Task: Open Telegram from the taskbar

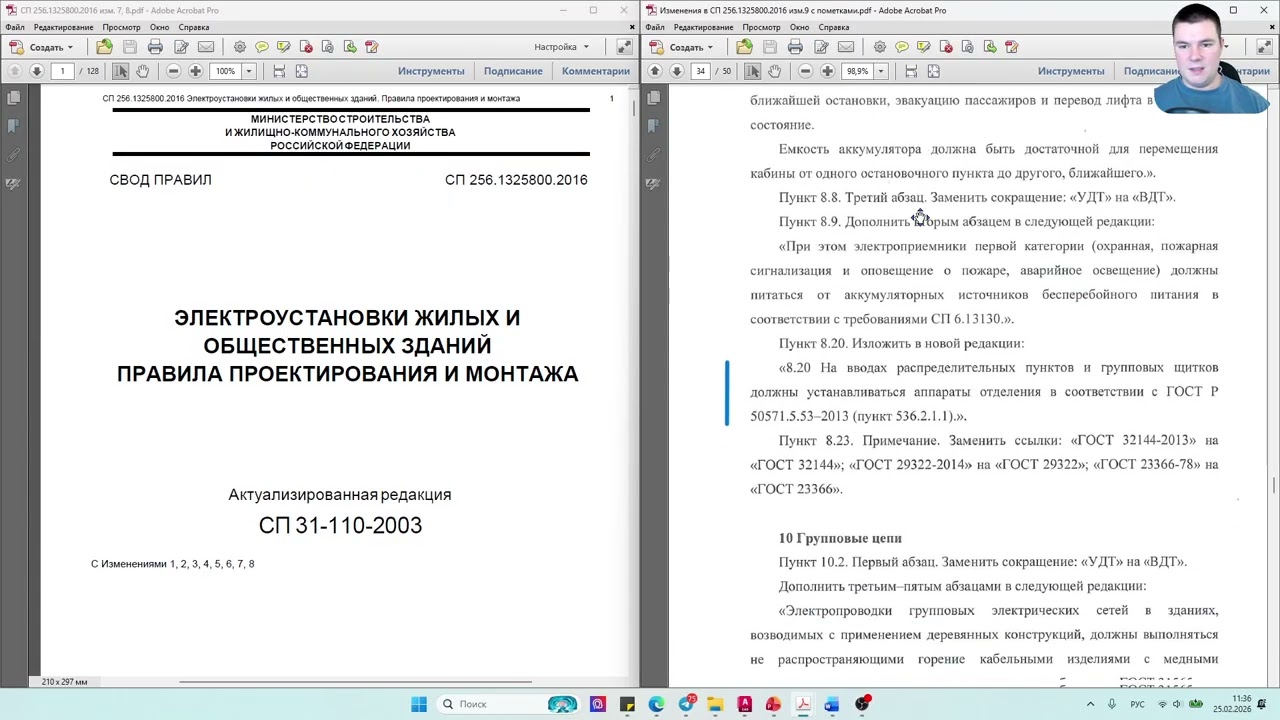Action: (686, 704)
